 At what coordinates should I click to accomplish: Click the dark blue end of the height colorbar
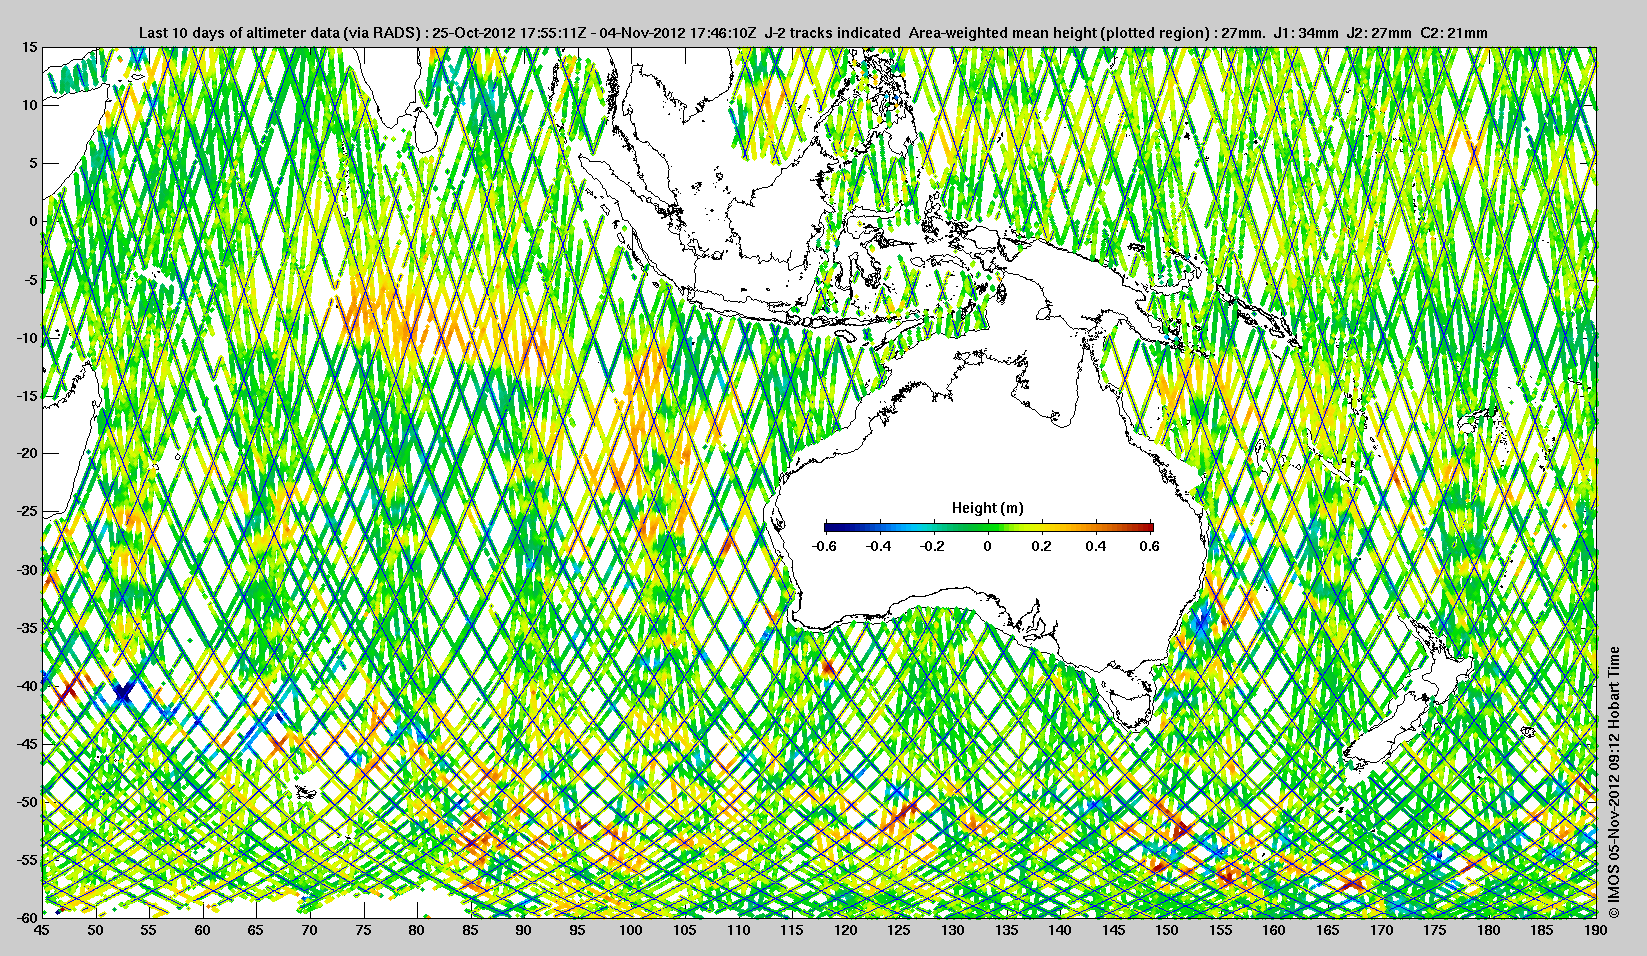[x=832, y=527]
